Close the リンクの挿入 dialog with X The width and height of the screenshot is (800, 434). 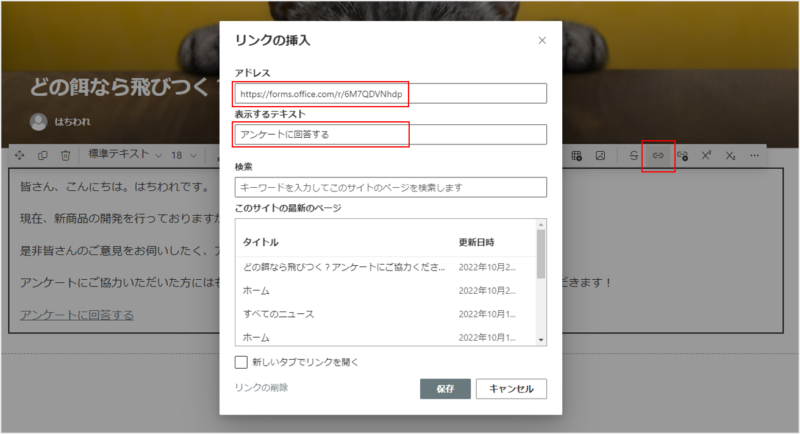pyautogui.click(x=542, y=40)
